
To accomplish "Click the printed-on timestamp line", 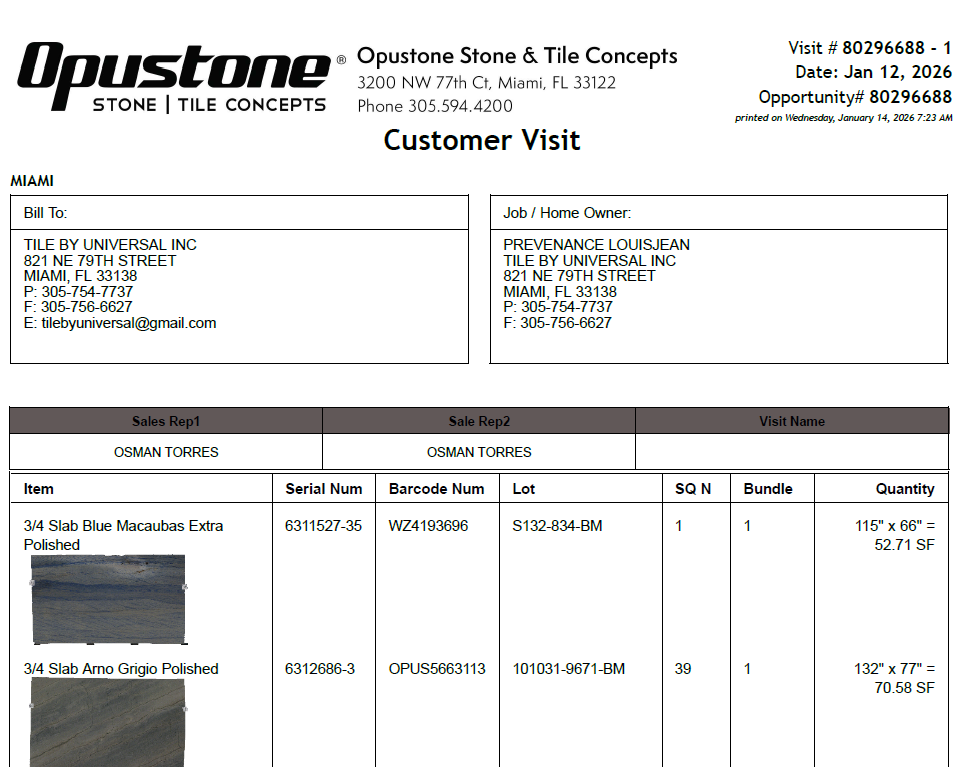I will (843, 117).
